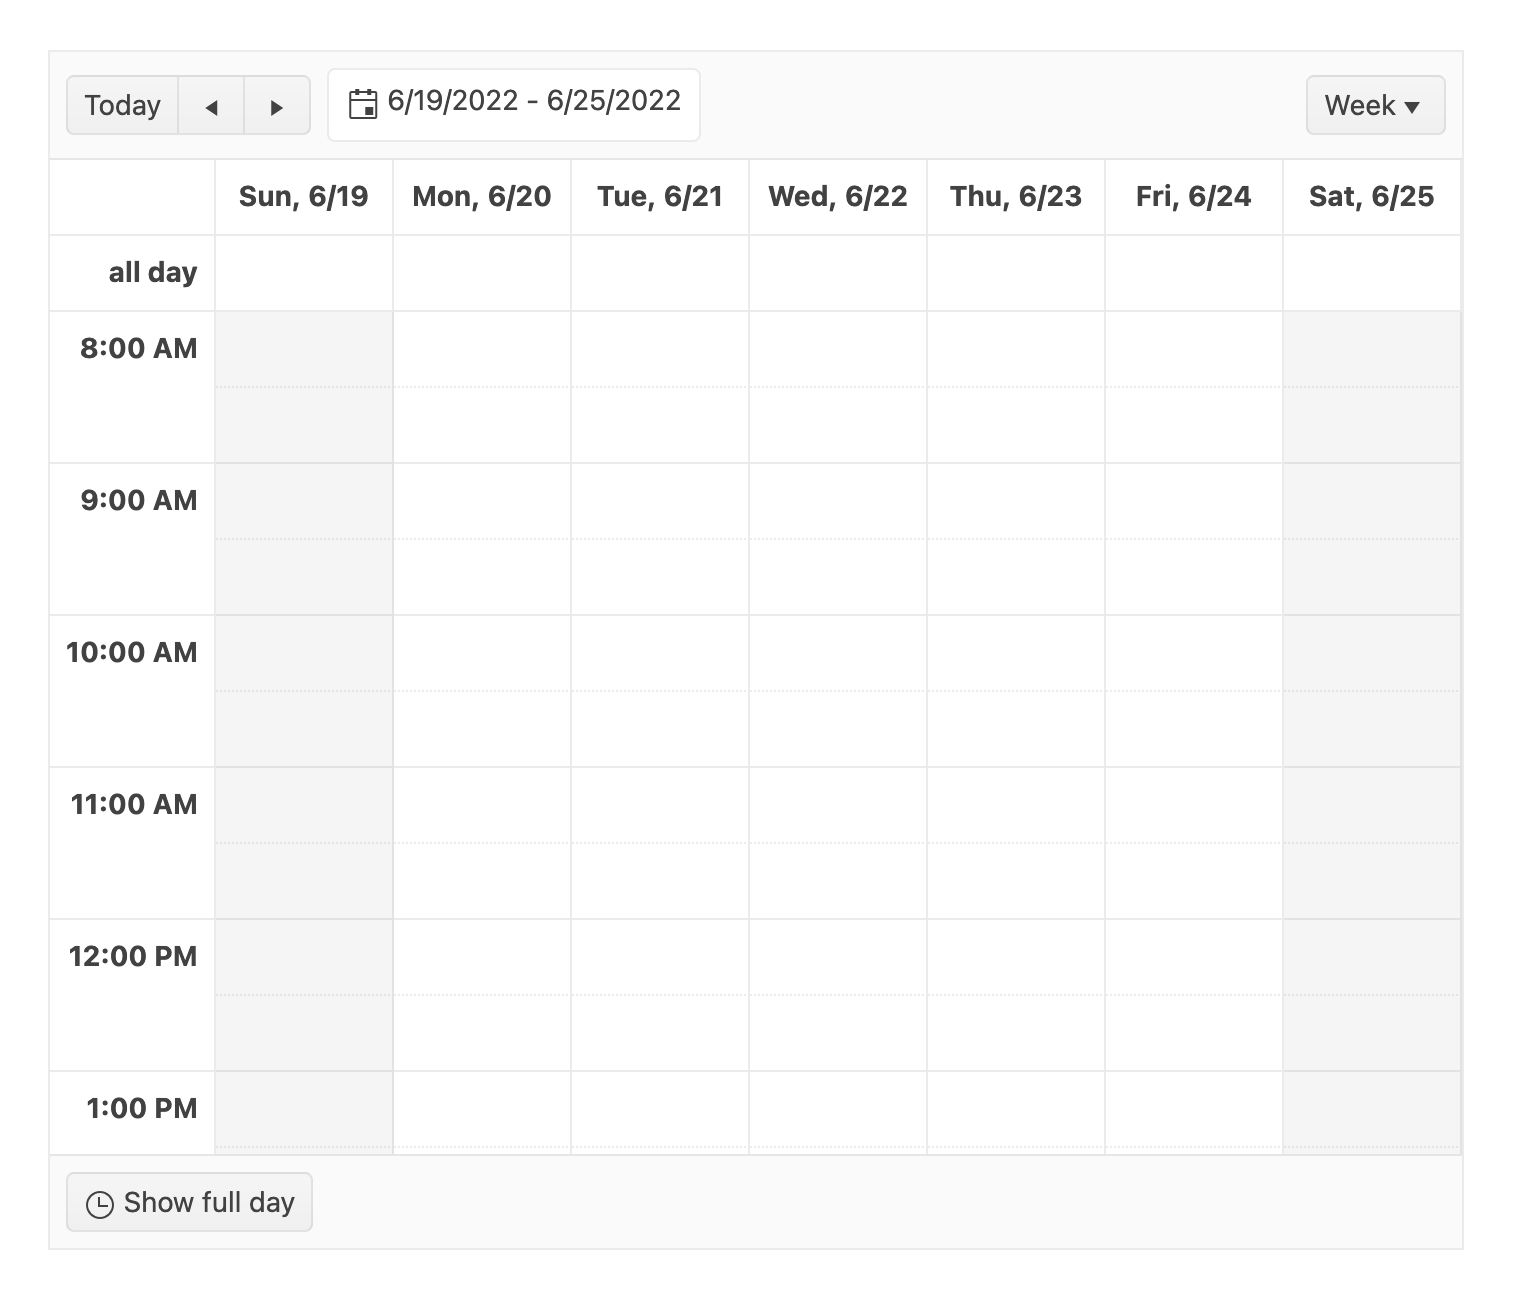
Task: Open the 6/19/2022 - 6/25/2022 date picker
Action: (x=514, y=104)
